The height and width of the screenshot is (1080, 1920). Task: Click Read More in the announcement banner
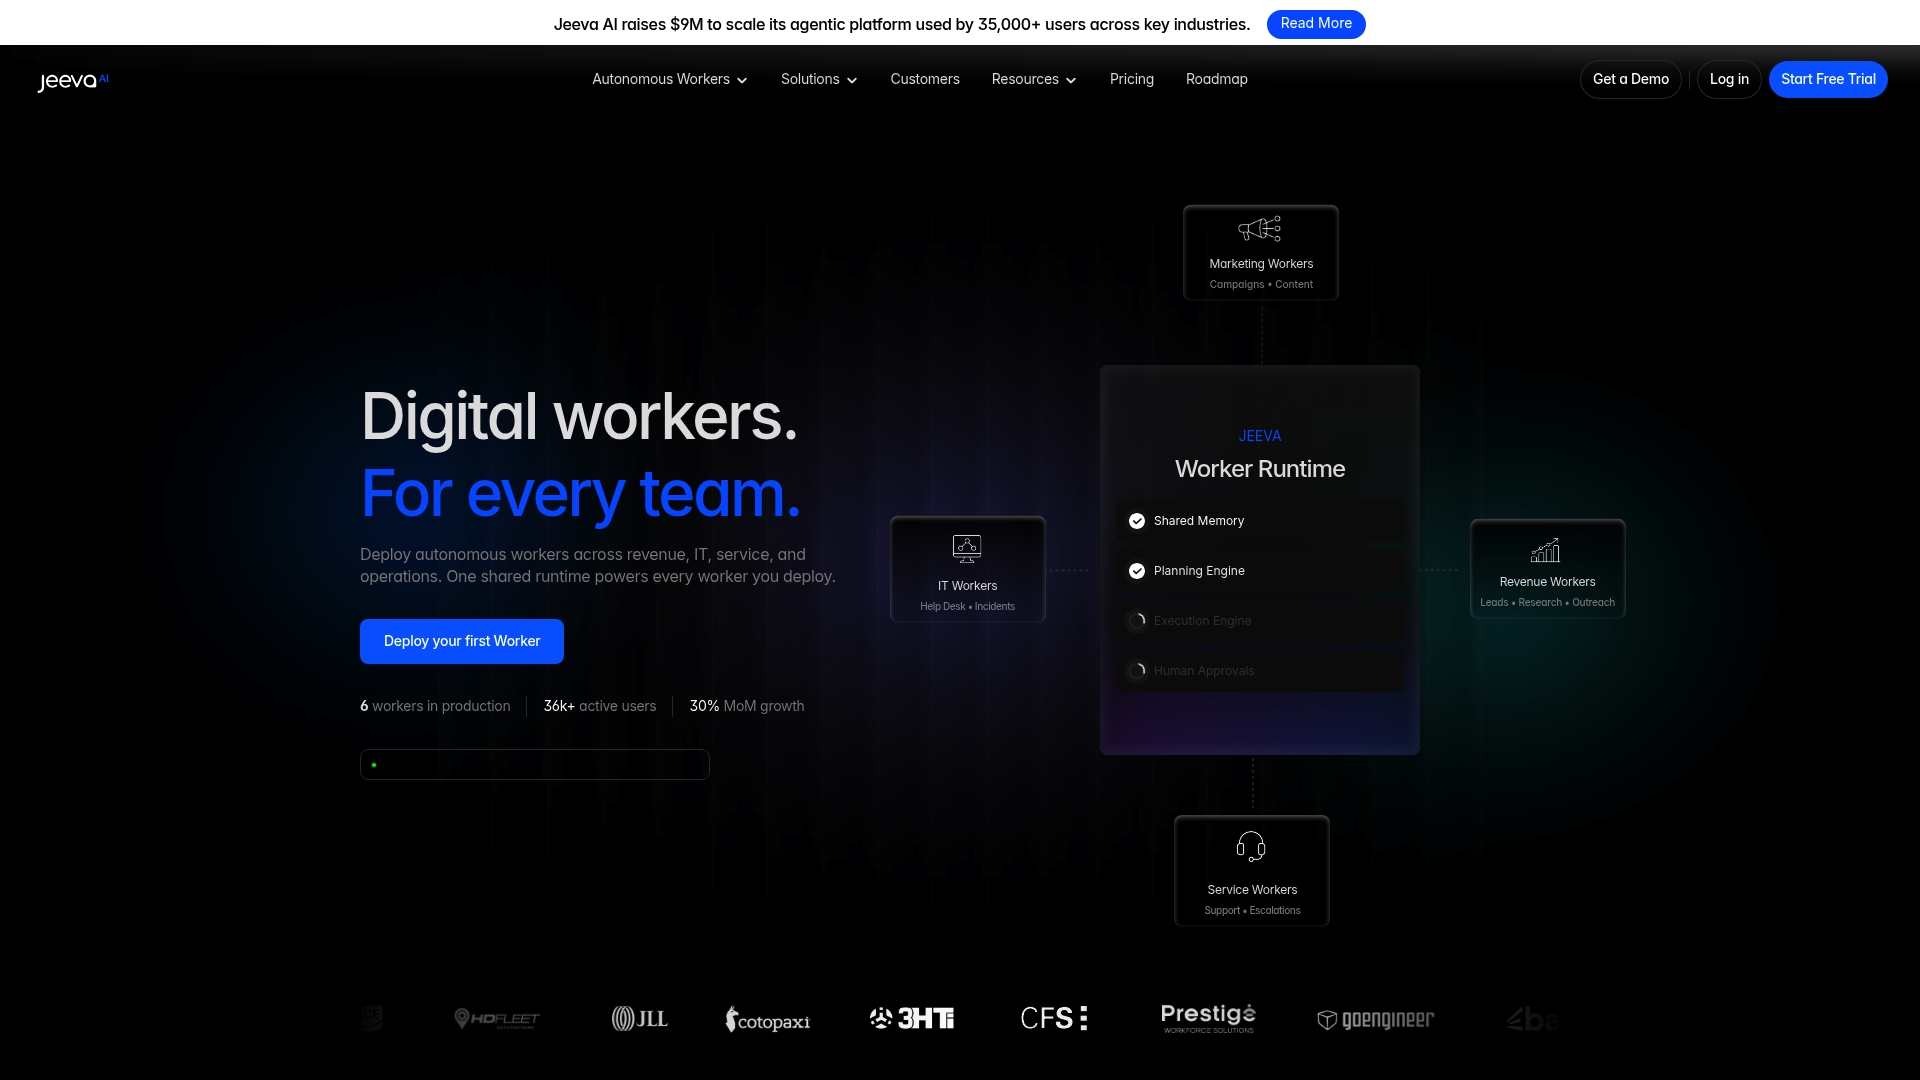tap(1316, 24)
